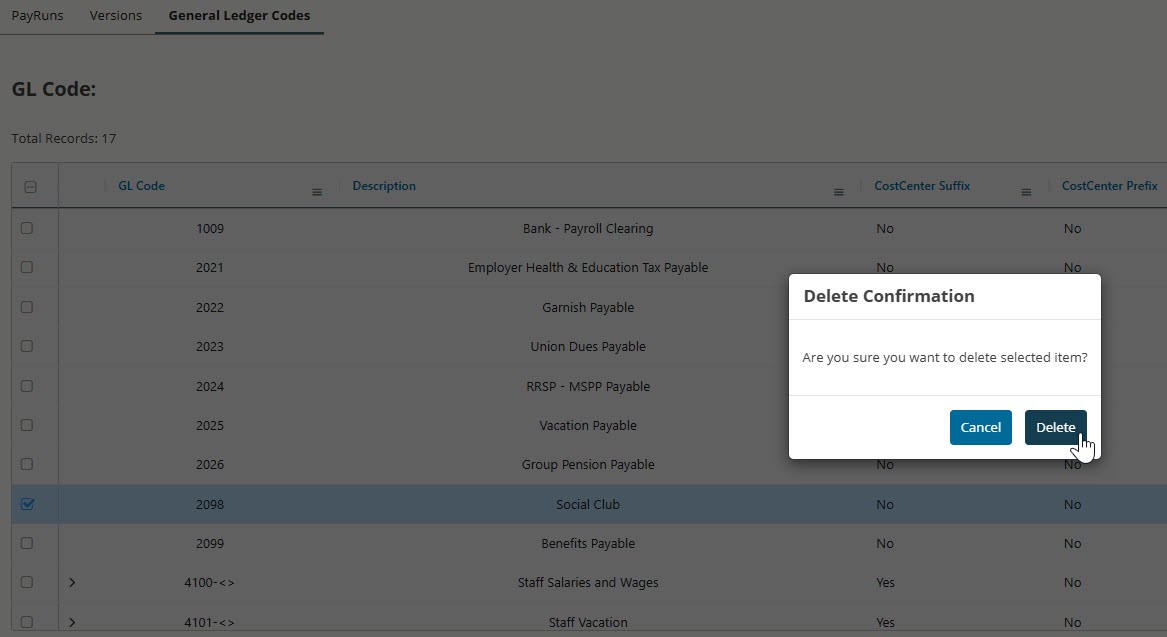1167x637 pixels.
Task: Click the Total Records: 17 label
Action: point(63,138)
